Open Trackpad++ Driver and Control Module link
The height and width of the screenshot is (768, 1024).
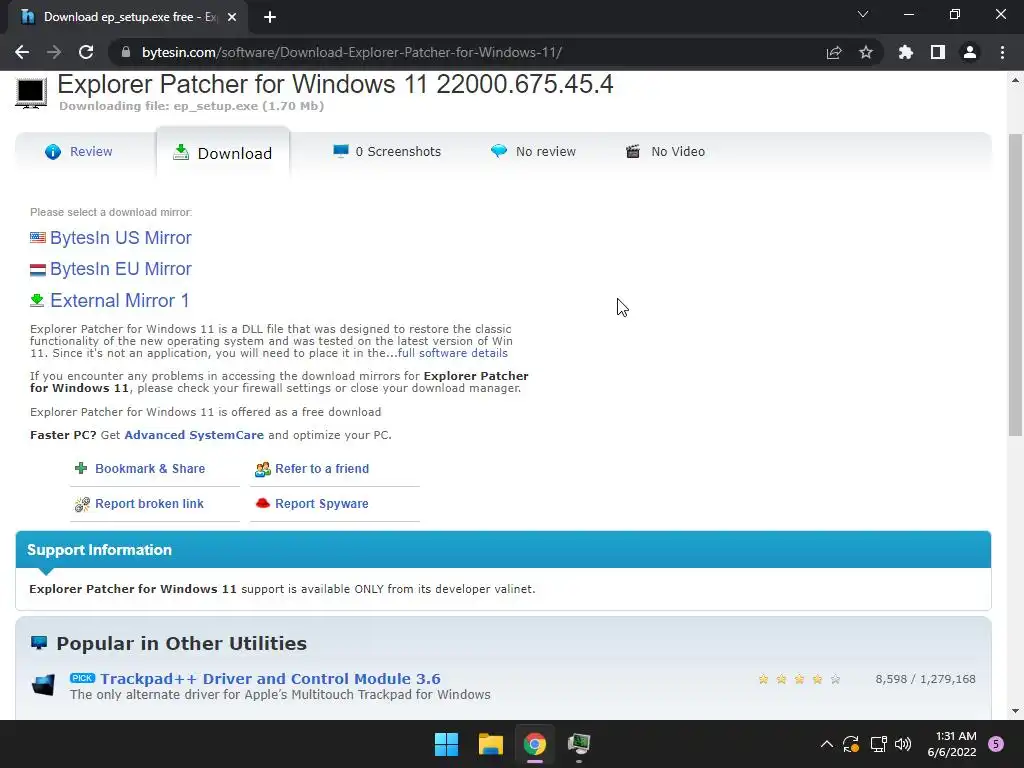click(x=270, y=679)
